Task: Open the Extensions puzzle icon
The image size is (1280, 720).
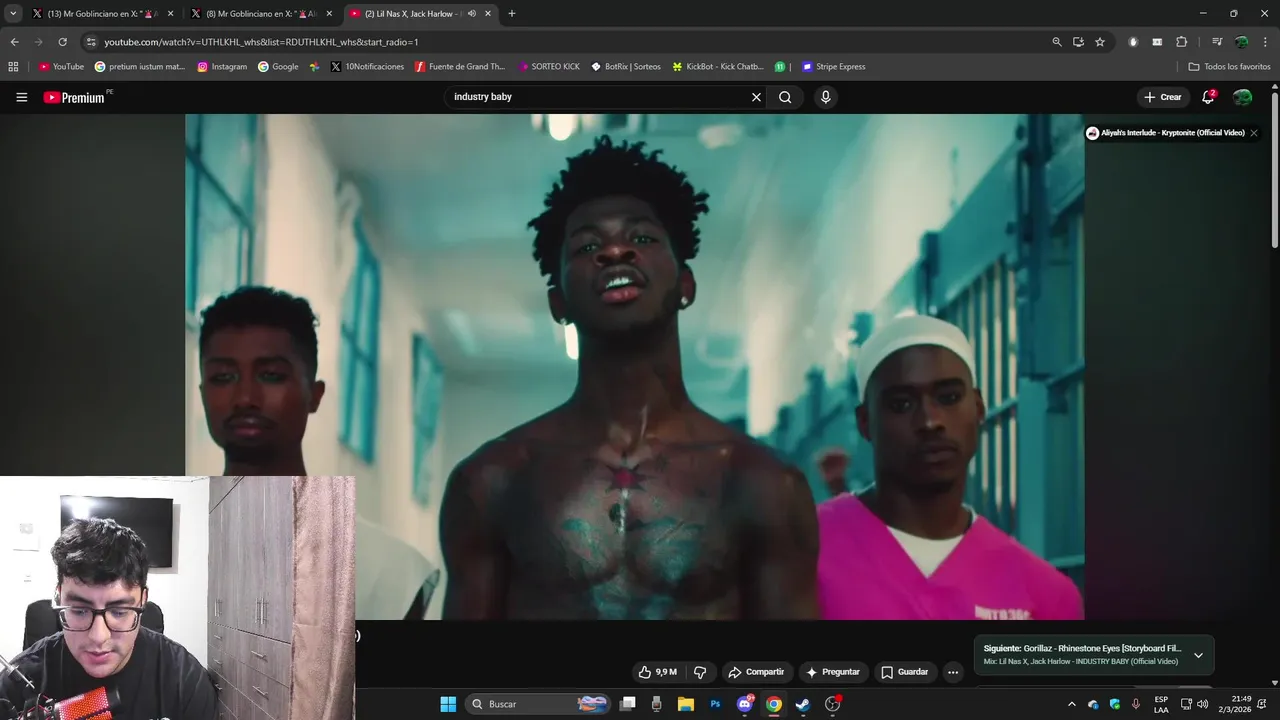Action: (1181, 42)
